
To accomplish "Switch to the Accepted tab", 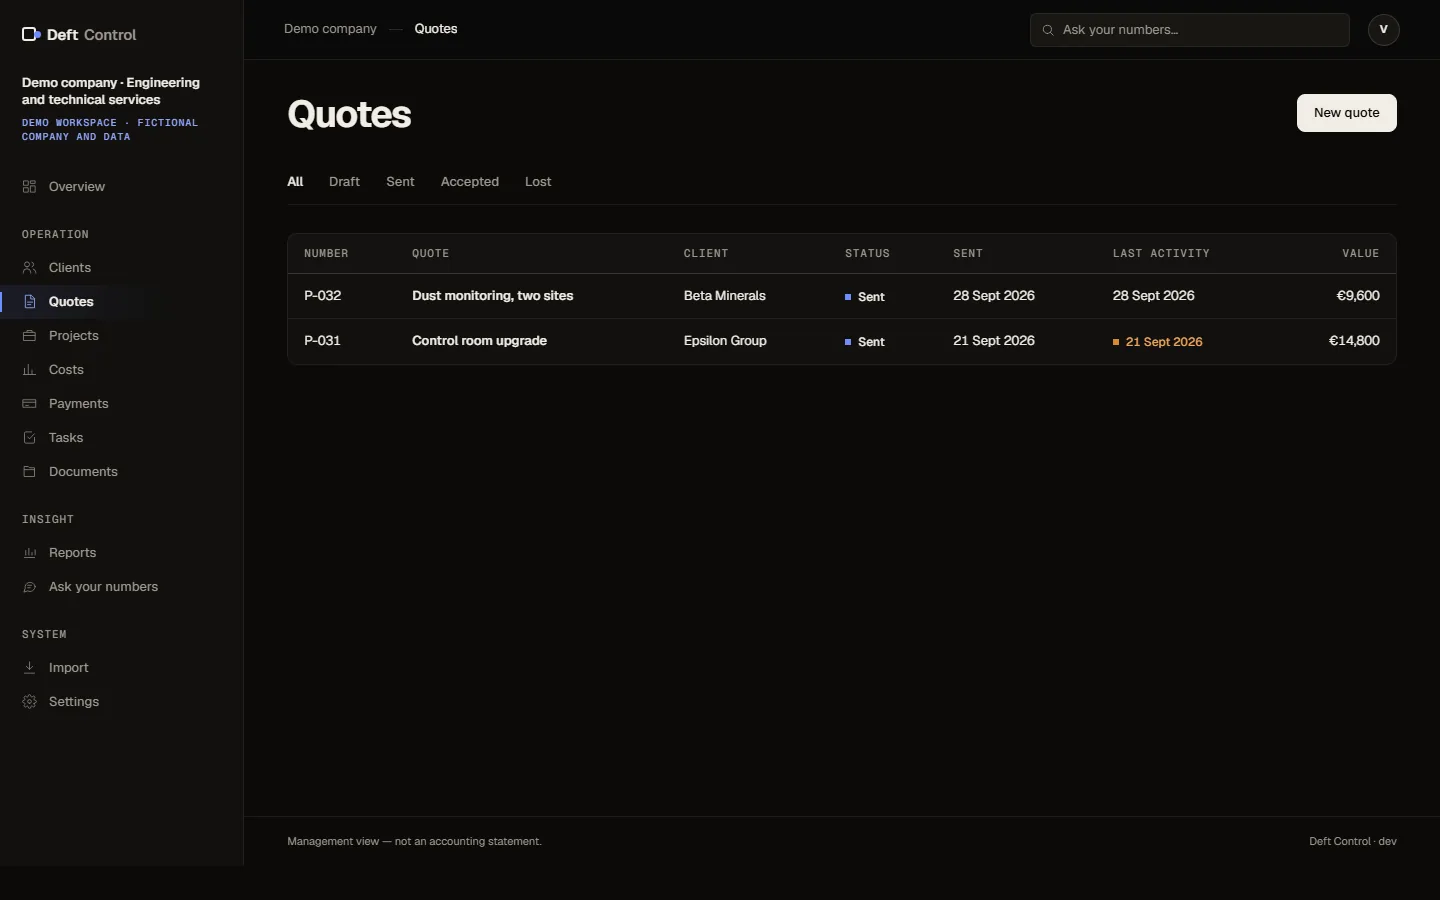I will [470, 182].
